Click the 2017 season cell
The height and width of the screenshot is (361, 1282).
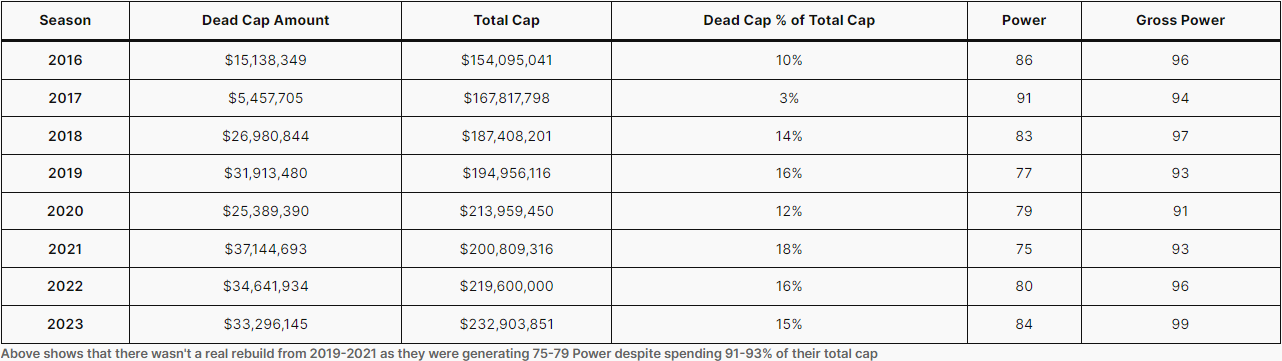pyautogui.click(x=65, y=98)
